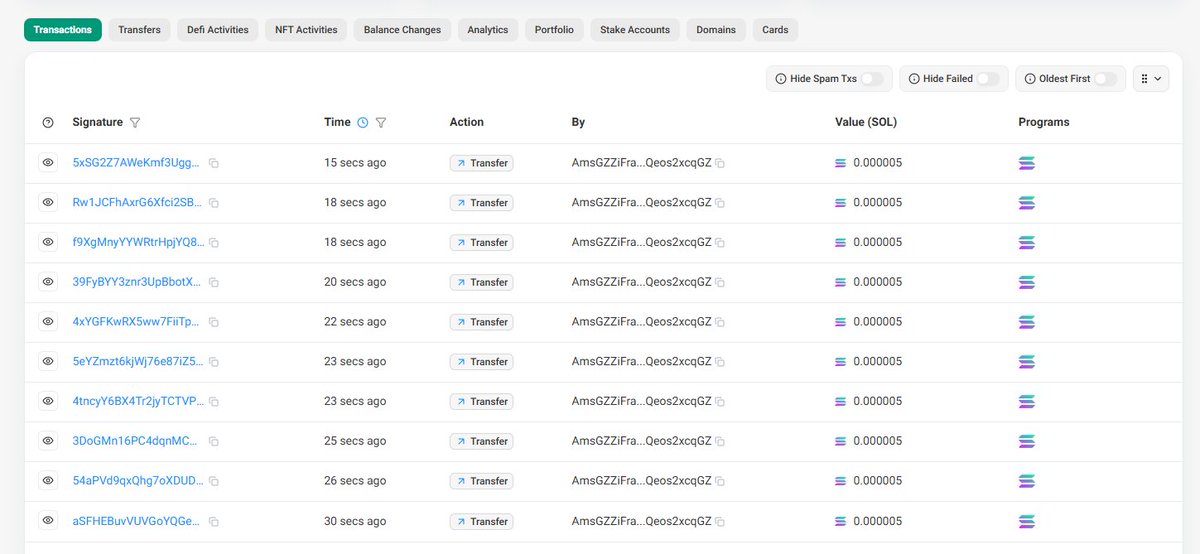Open the Defi Activities tab
This screenshot has width=1200, height=554.
[218, 30]
